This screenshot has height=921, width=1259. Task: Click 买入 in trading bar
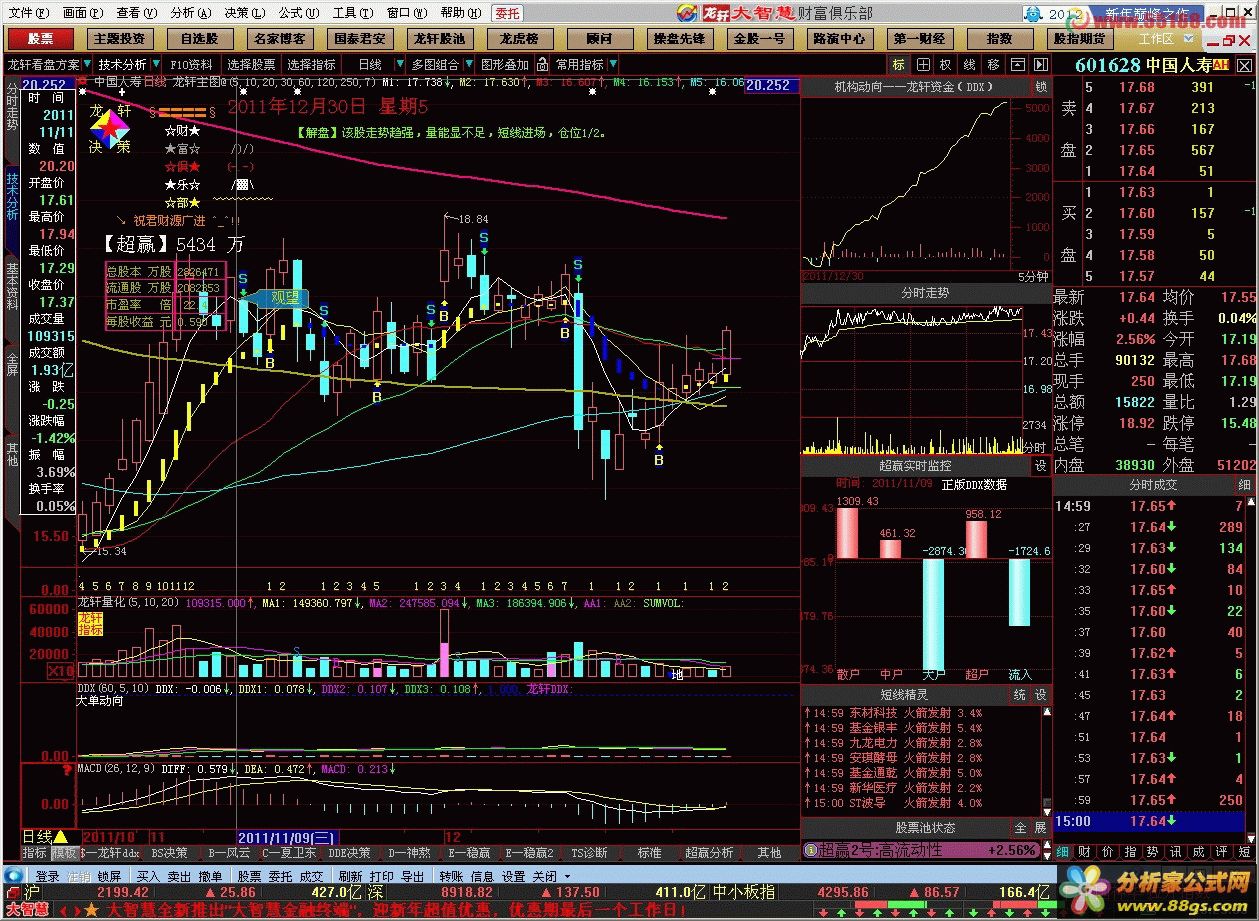point(148,876)
